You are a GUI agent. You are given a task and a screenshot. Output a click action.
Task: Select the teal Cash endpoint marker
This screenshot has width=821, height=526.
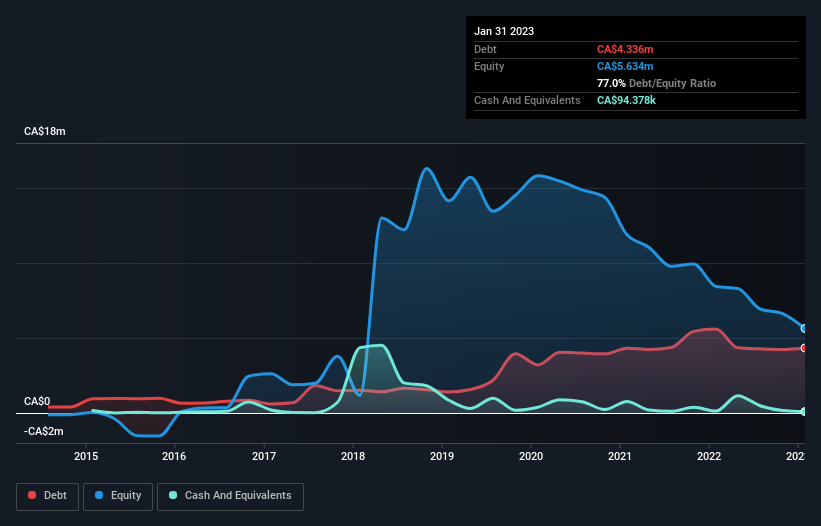tap(804, 412)
